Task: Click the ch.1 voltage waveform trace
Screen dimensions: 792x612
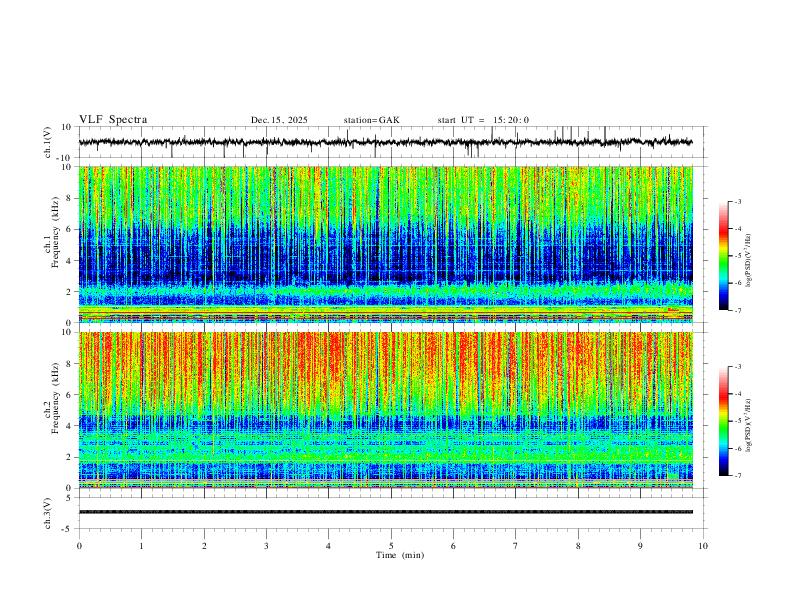Action: (x=386, y=142)
